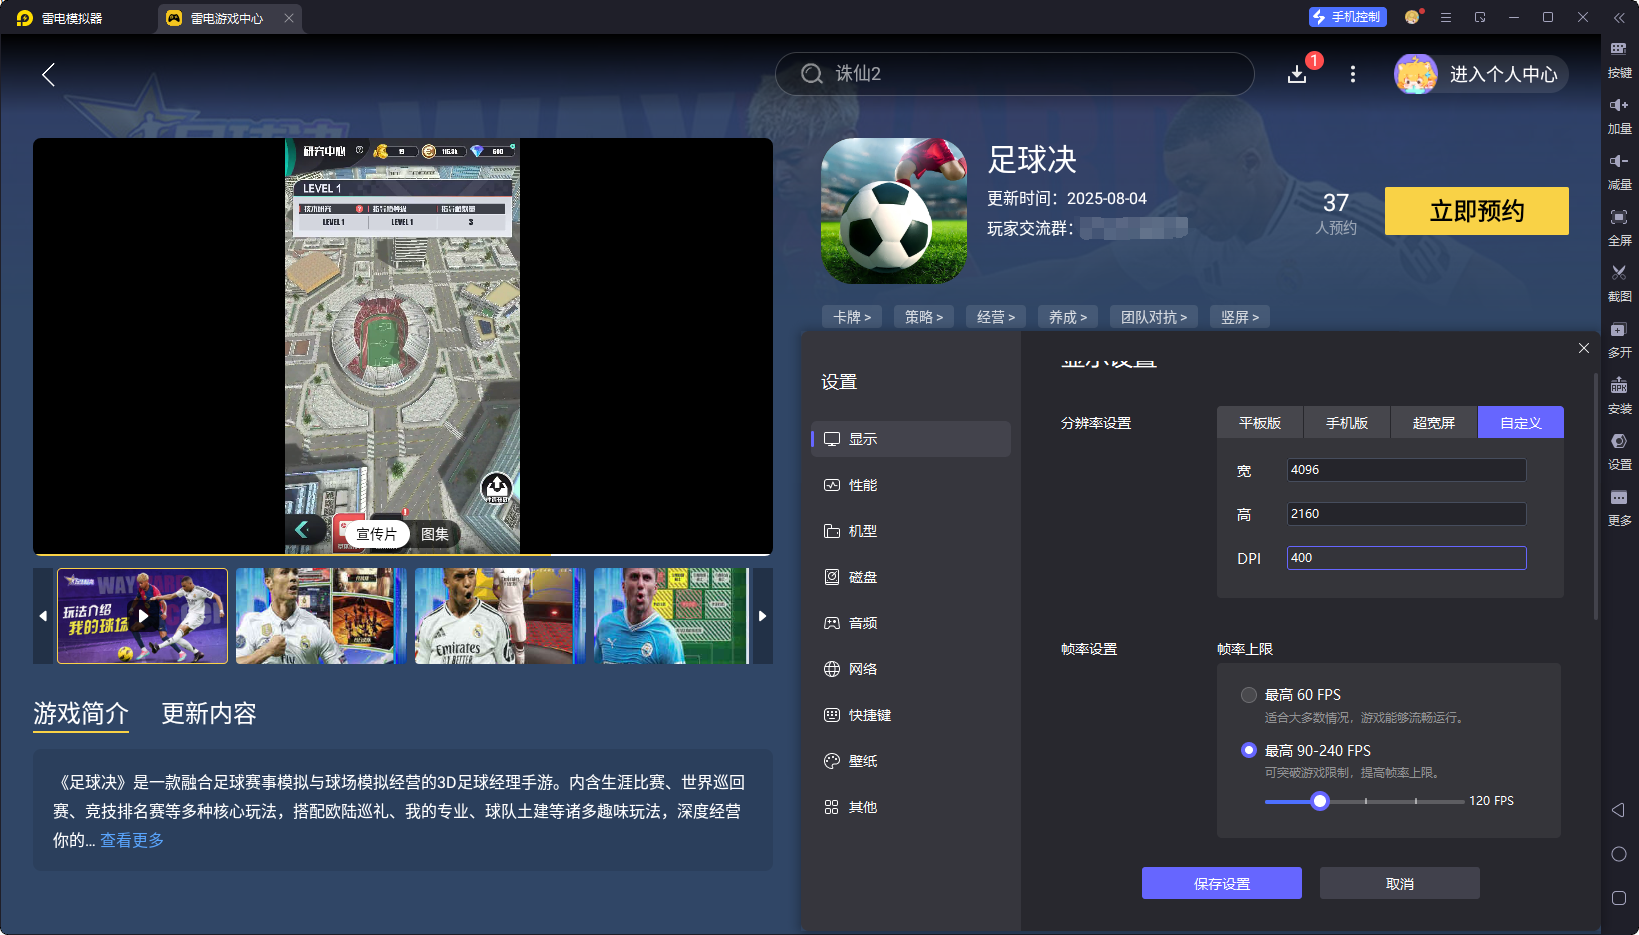Switch to the 更新内容 tab
The height and width of the screenshot is (935, 1639).
click(x=209, y=713)
